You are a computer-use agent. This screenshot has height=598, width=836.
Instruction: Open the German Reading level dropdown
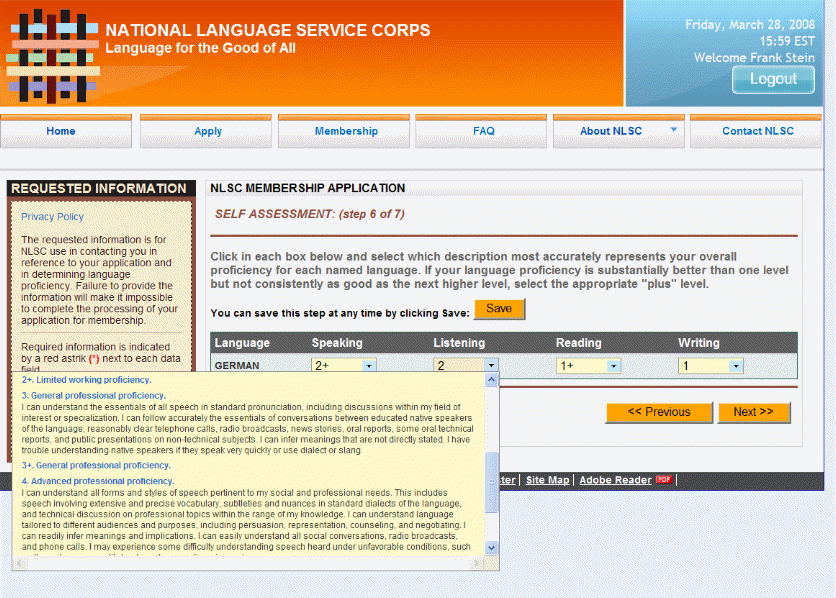coord(588,366)
